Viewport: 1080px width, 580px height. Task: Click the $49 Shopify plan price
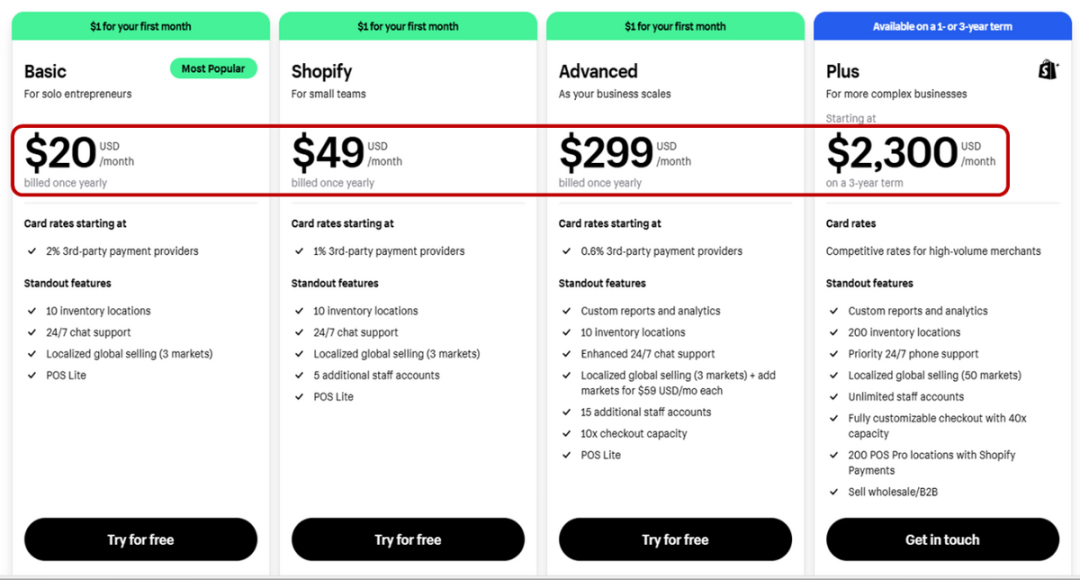point(327,153)
